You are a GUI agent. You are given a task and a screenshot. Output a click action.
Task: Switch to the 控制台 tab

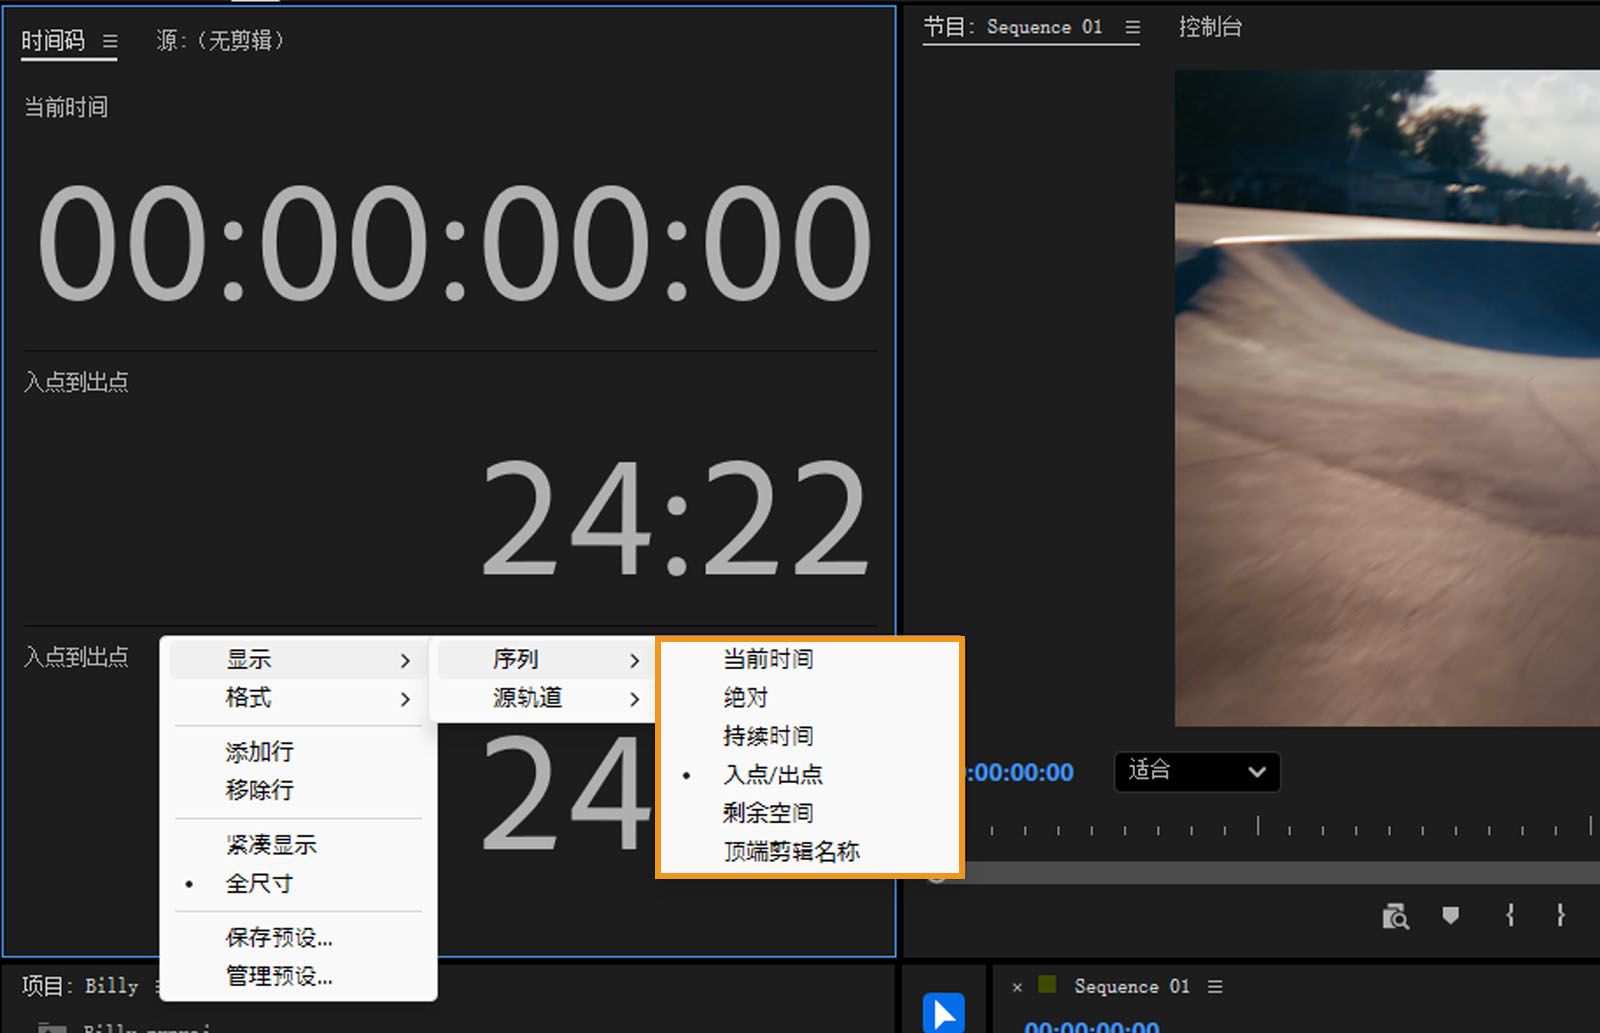1210,27
